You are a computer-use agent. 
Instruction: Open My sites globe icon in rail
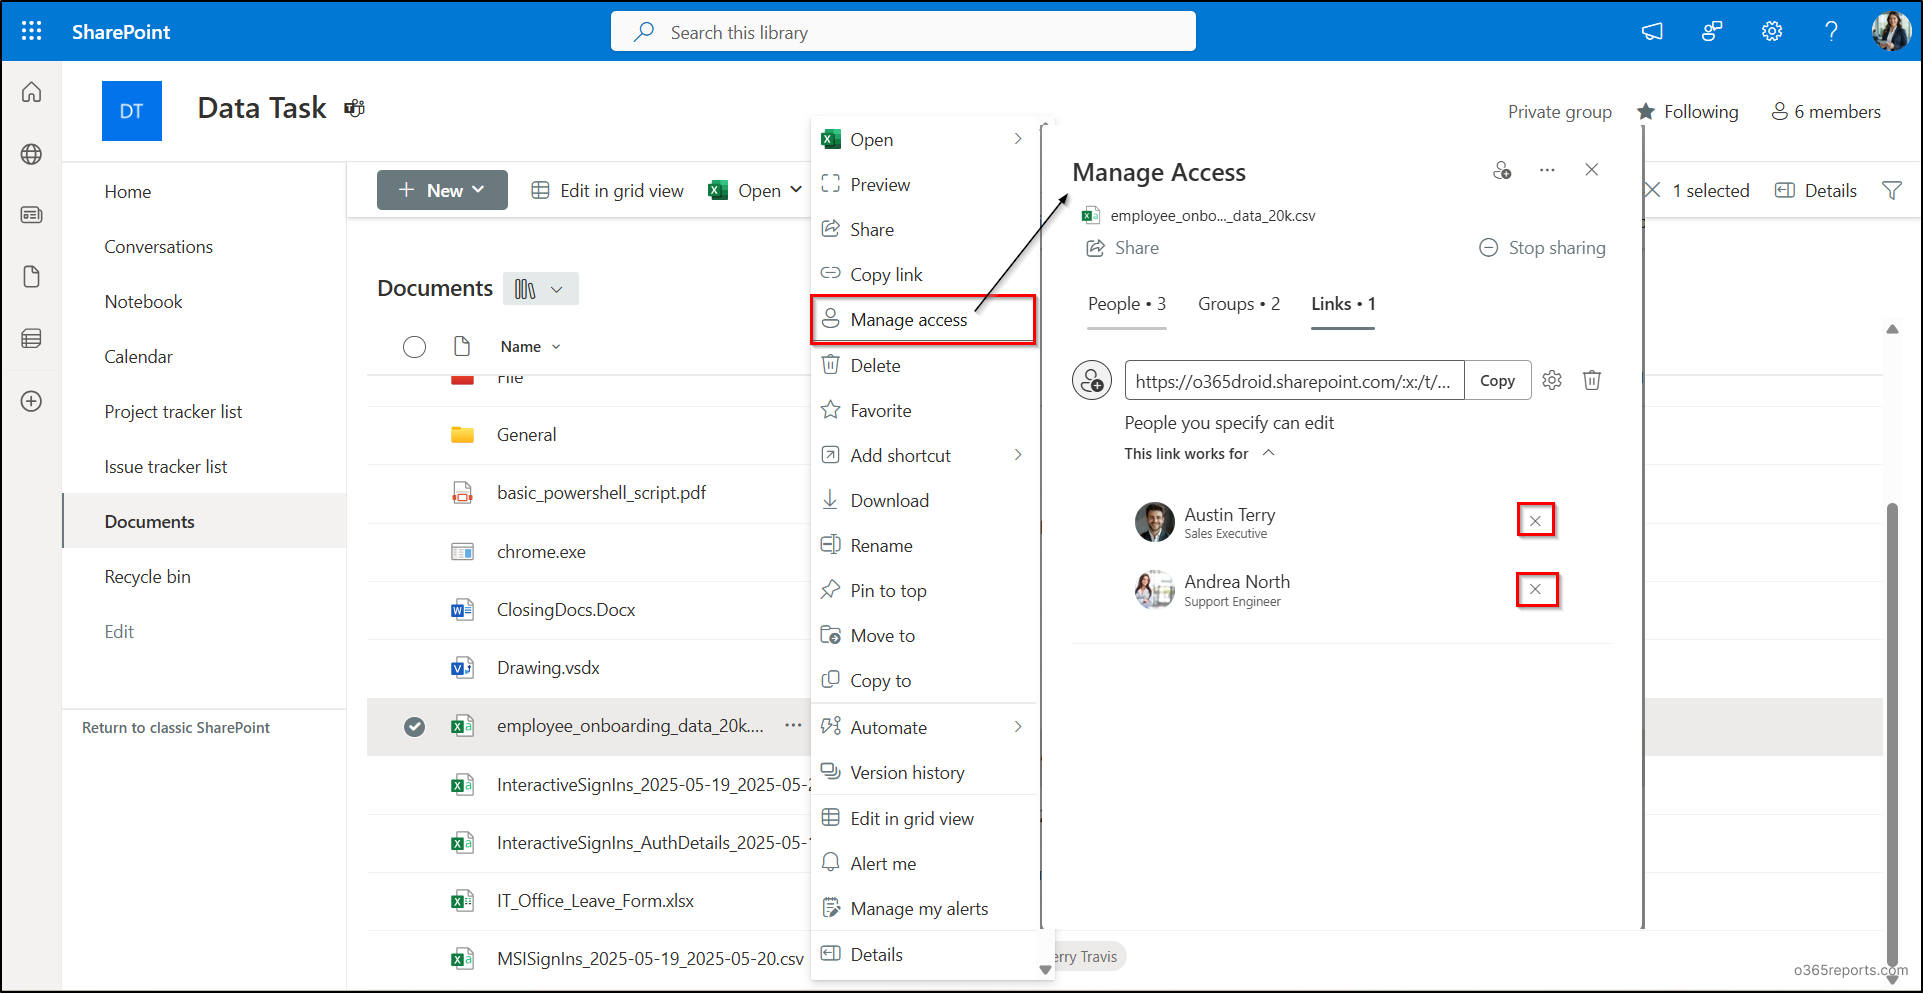32,154
